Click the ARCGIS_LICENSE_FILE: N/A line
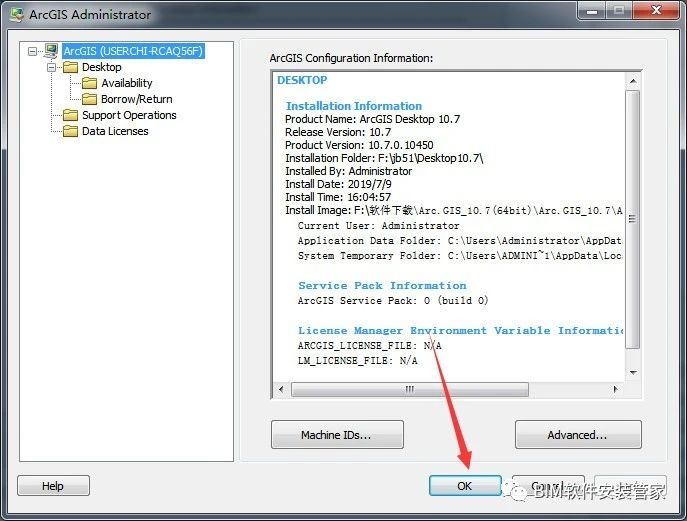Screen dimensions: 687x521 click(x=370, y=346)
